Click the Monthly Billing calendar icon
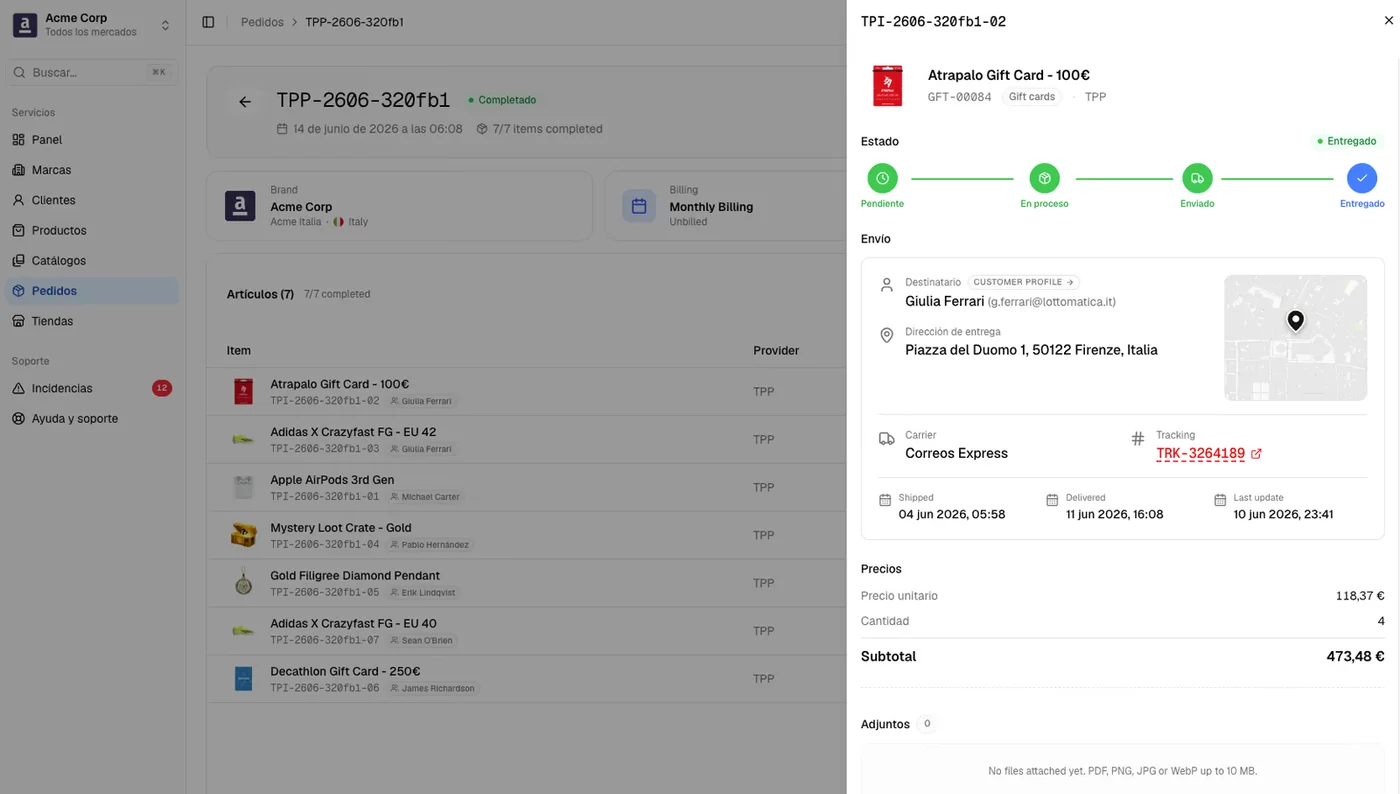This screenshot has width=1400, height=794. [x=639, y=206]
